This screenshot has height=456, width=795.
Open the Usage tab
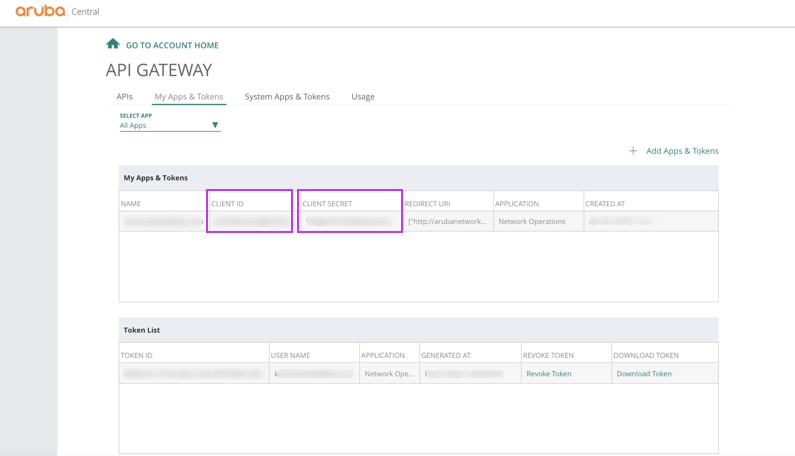point(363,97)
